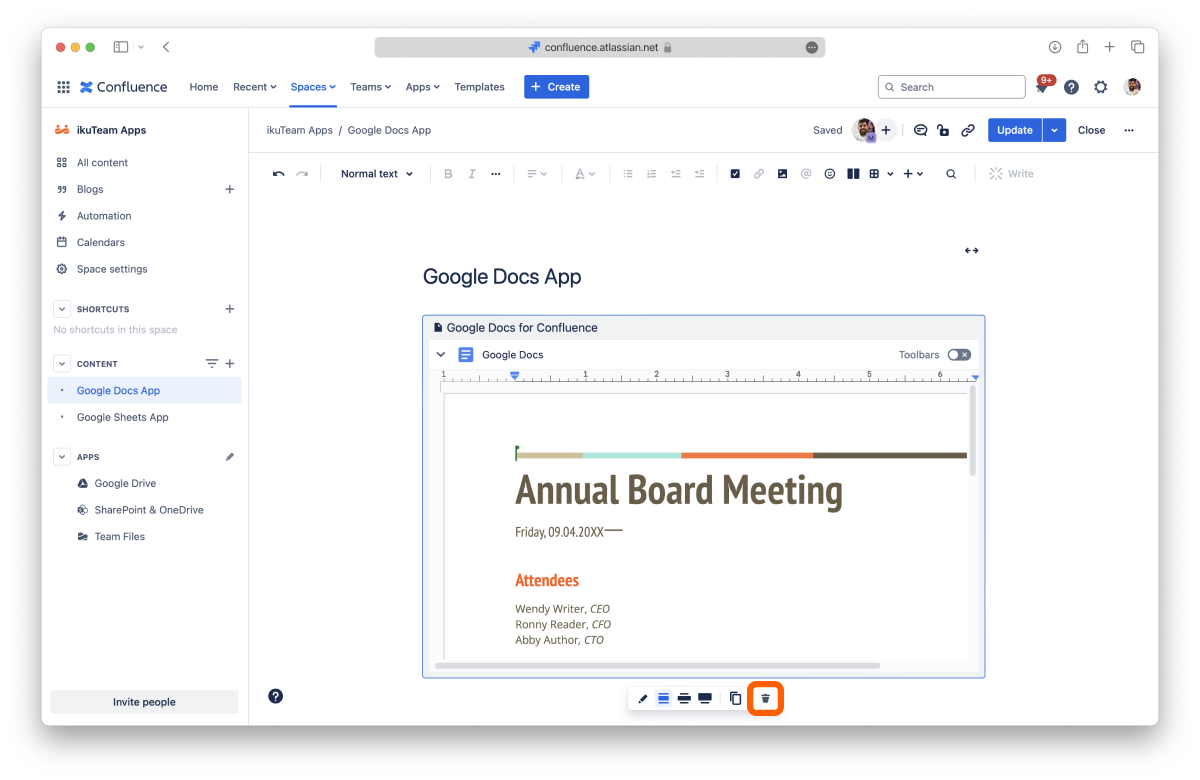1200x780 pixels.
Task: Open the emoji picker
Action: (830, 174)
